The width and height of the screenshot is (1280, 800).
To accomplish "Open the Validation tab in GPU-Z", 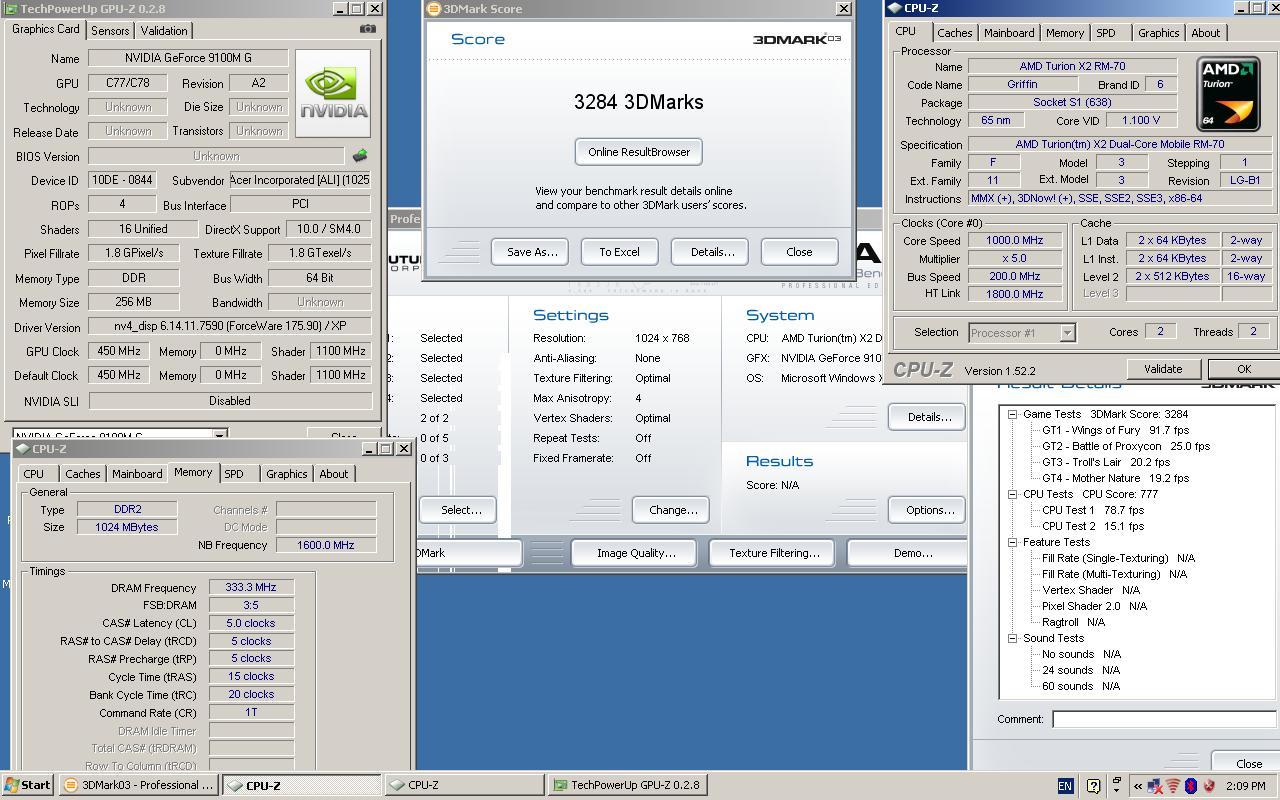I will (163, 31).
